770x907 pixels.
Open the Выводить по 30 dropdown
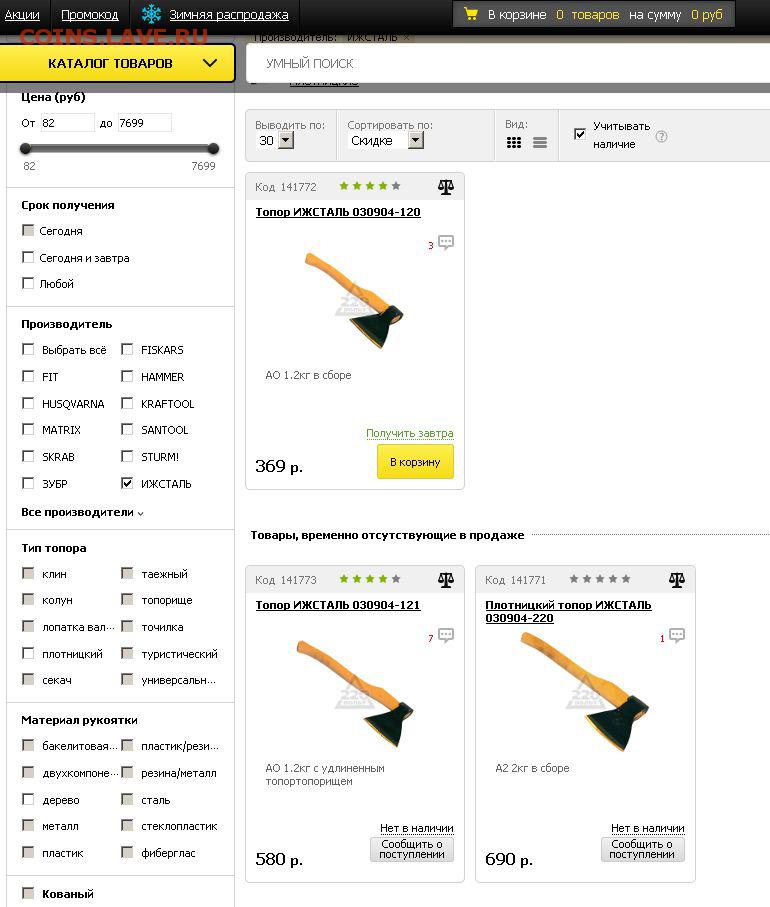(x=275, y=141)
